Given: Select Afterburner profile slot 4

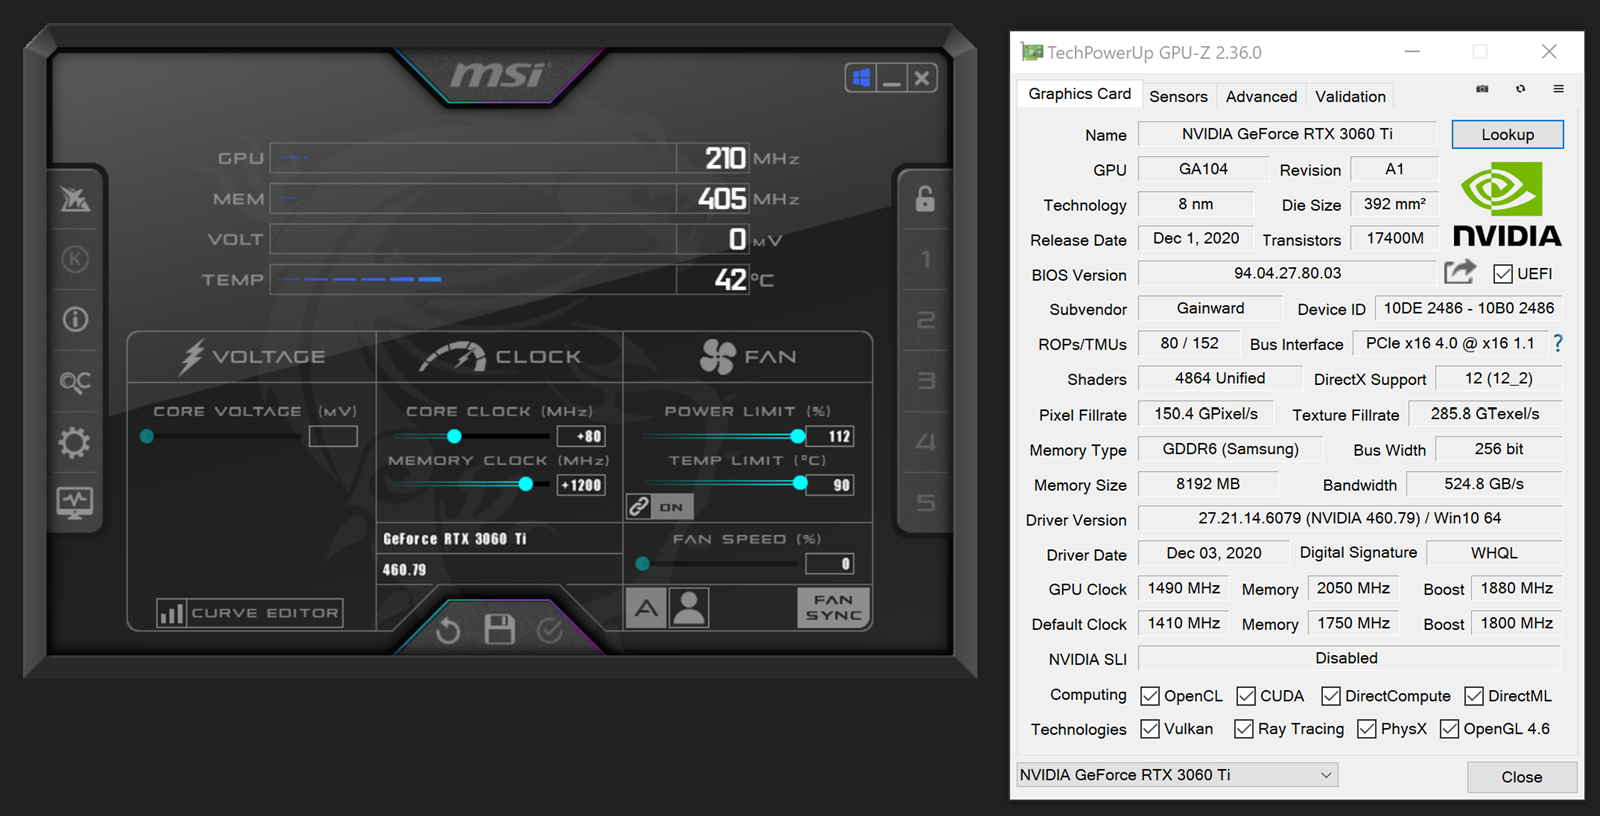Looking at the screenshot, I should pos(925,442).
